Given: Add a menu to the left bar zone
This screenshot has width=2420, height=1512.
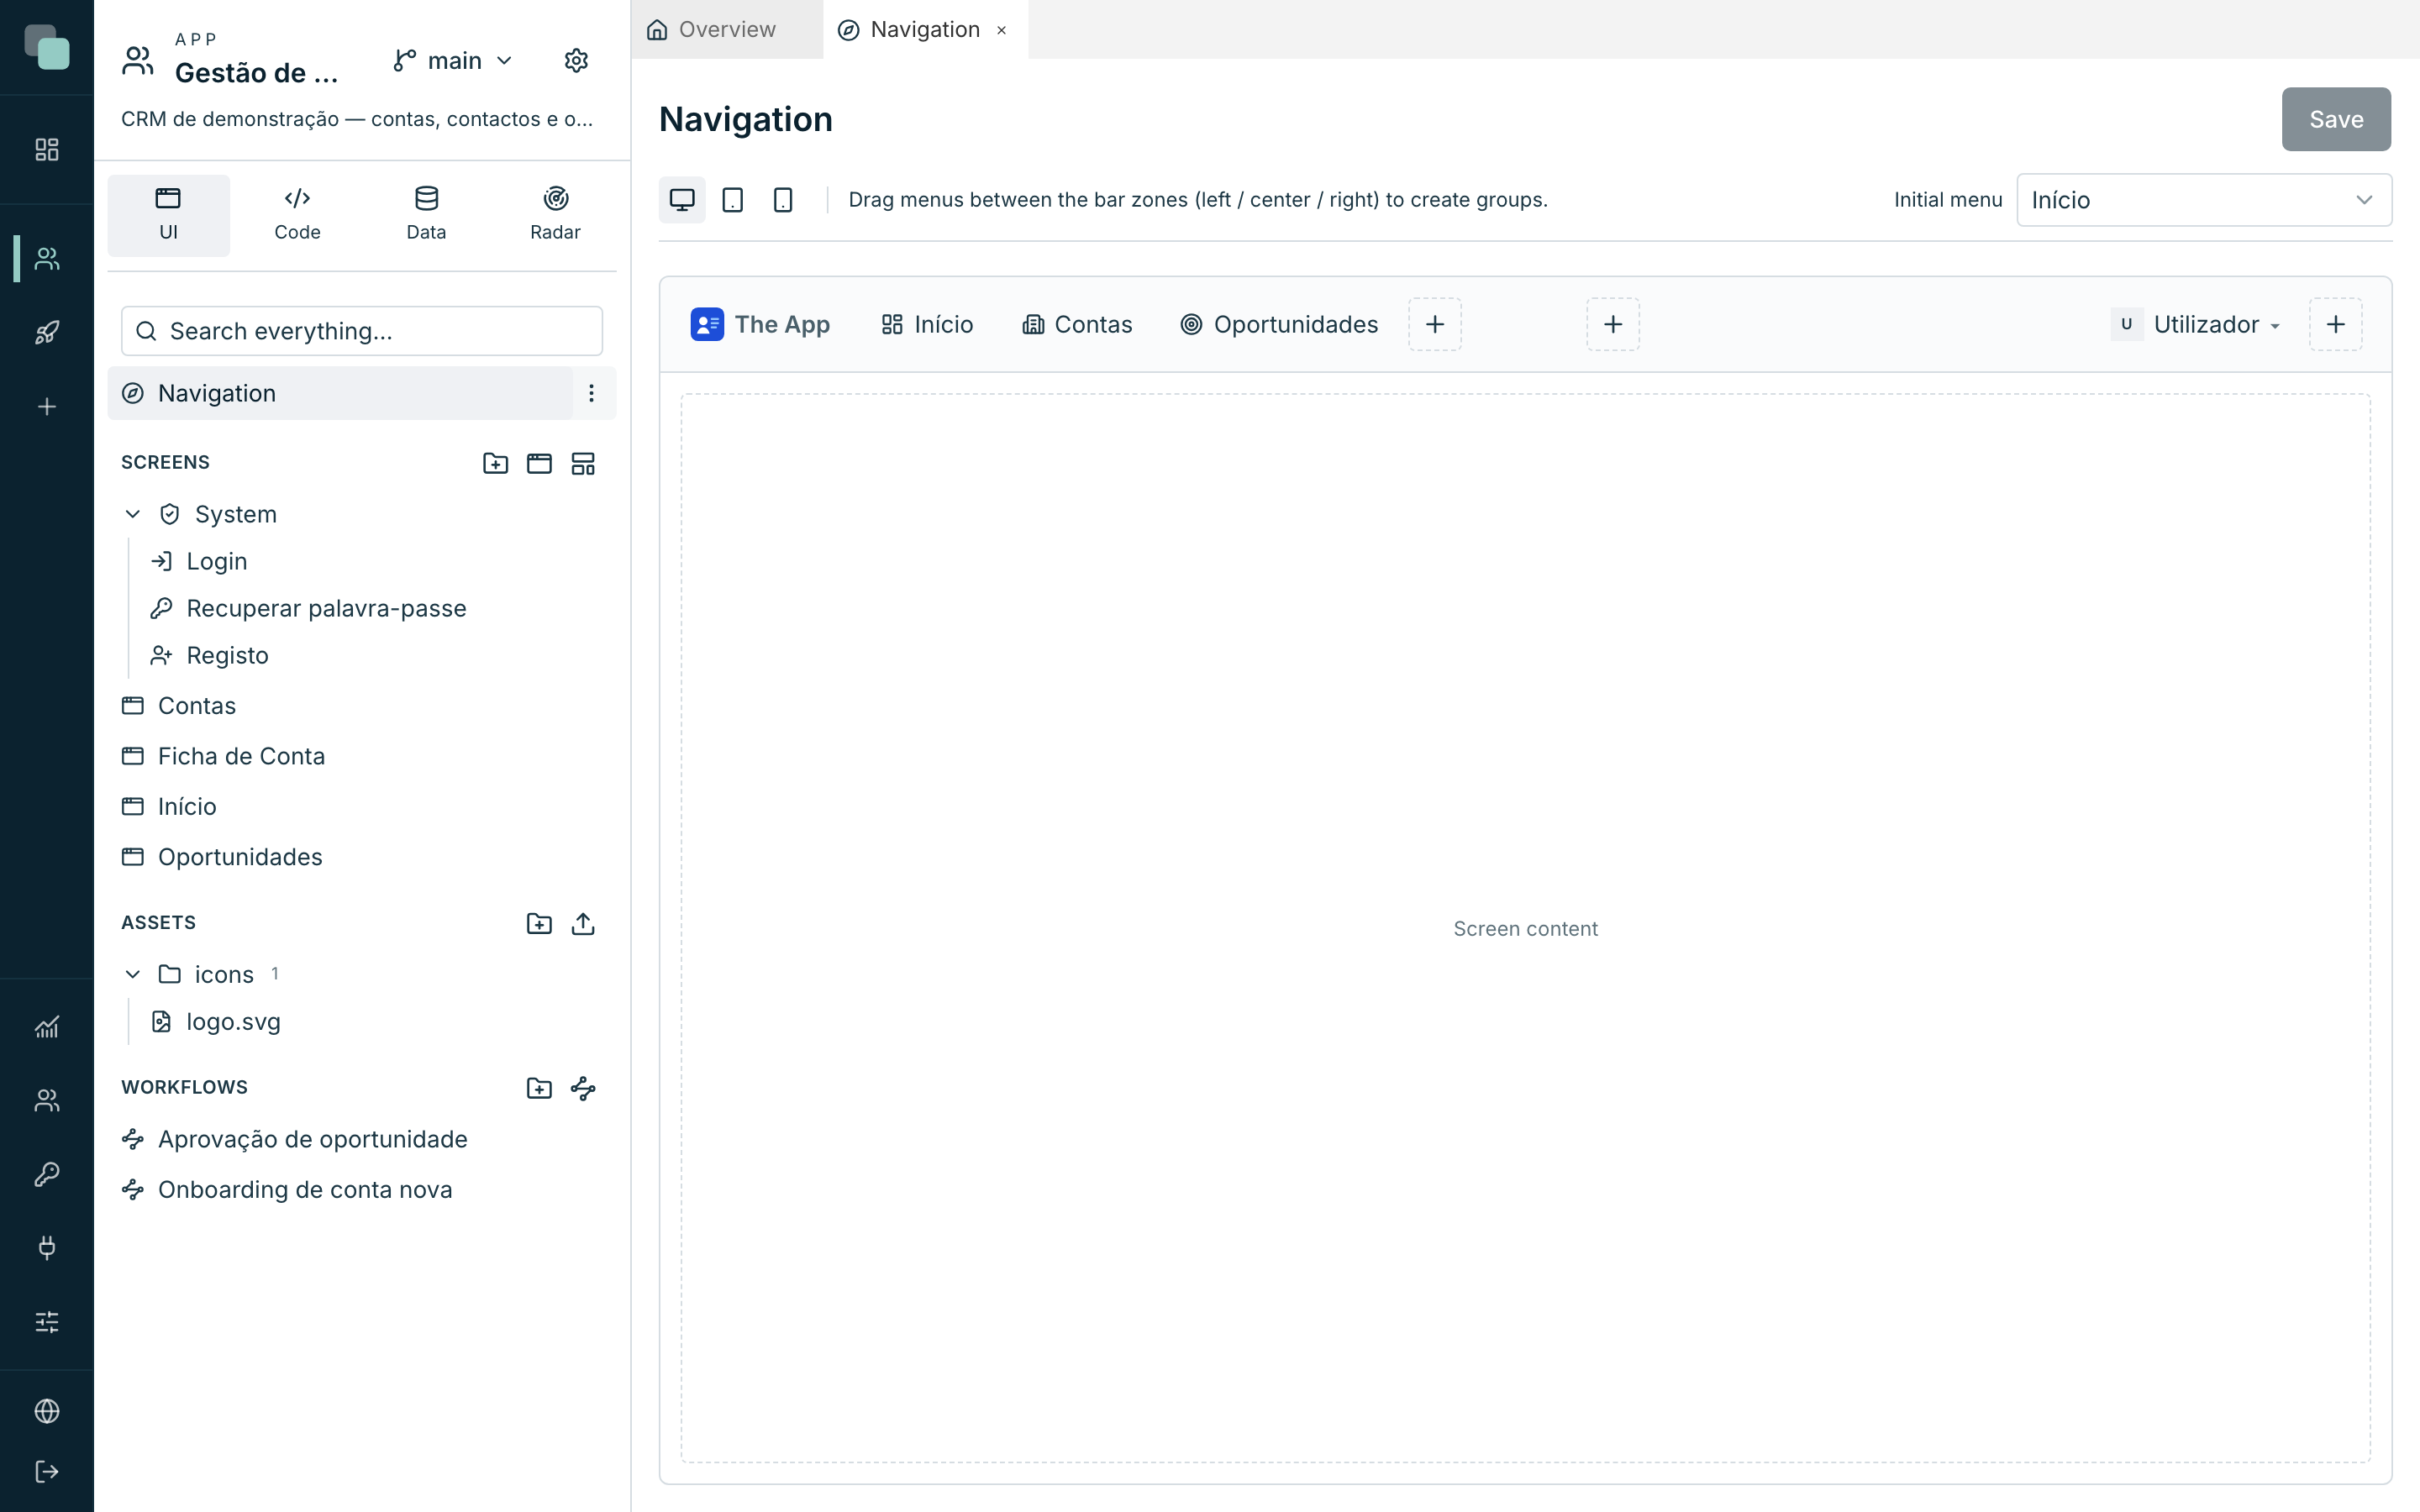Looking at the screenshot, I should (x=1435, y=324).
